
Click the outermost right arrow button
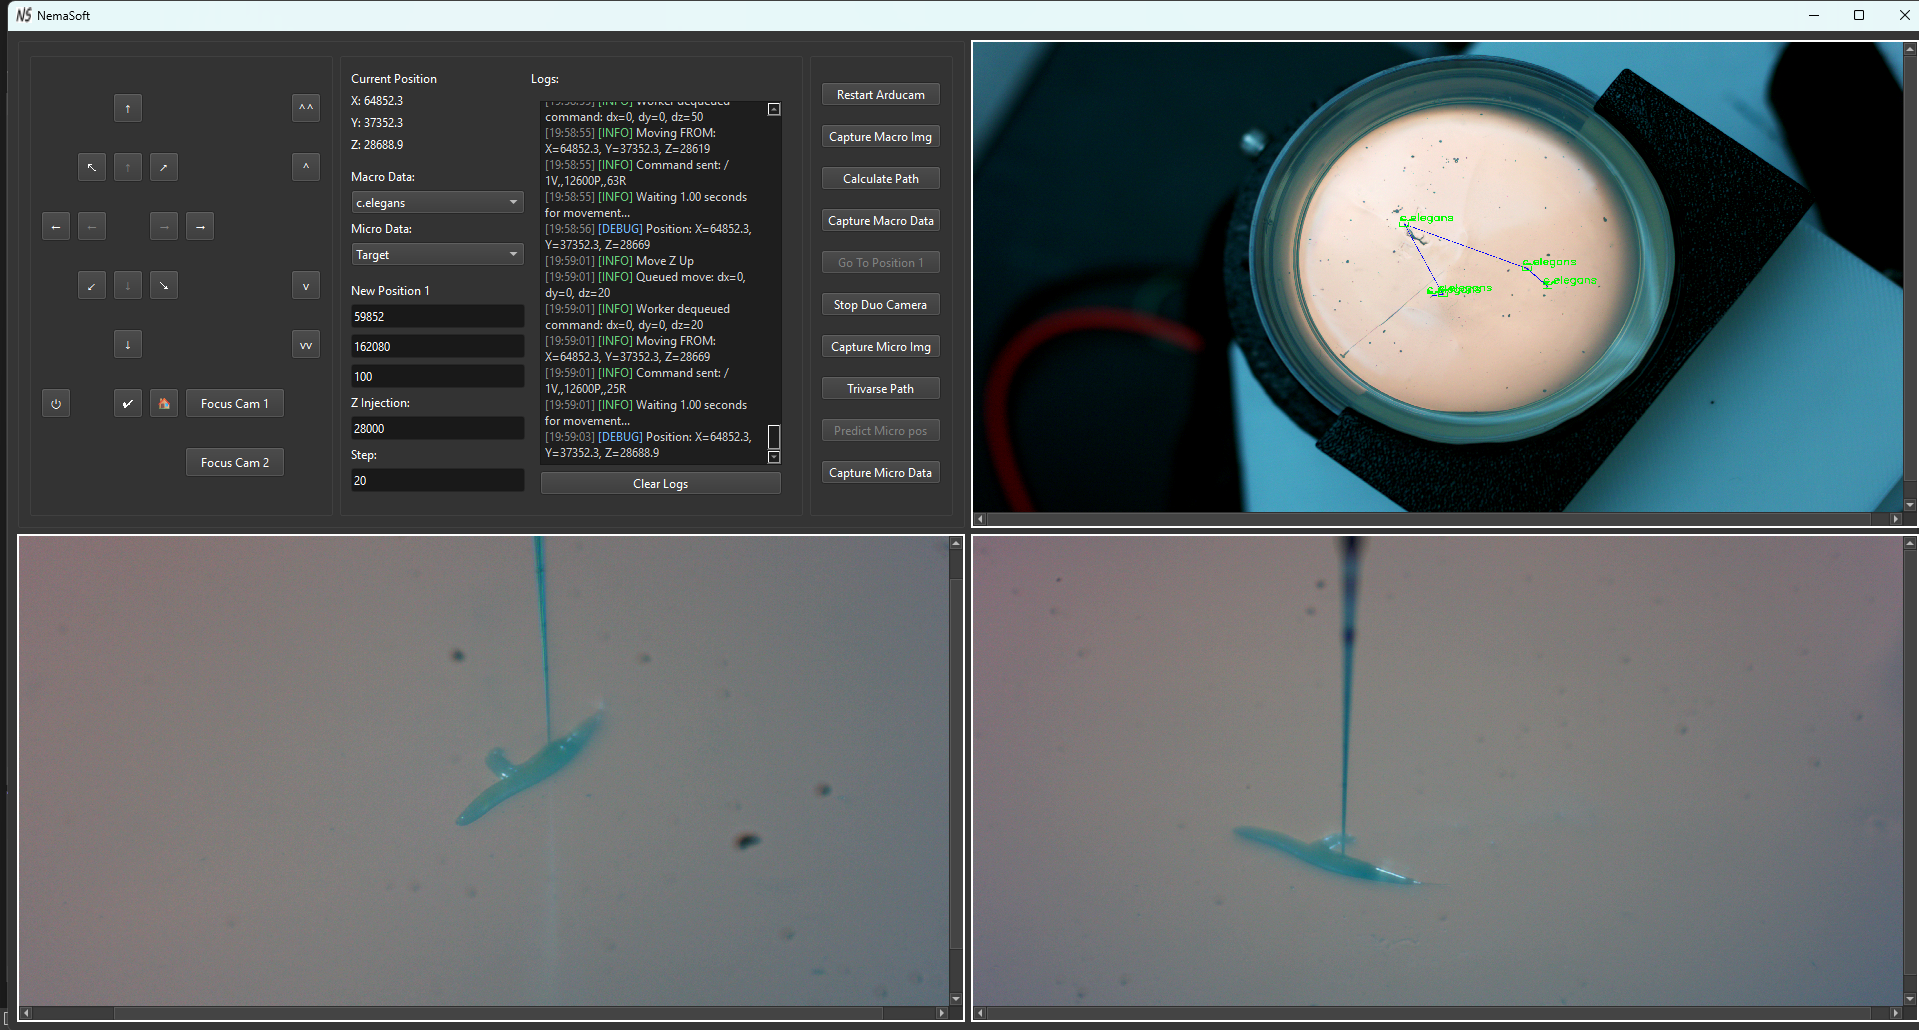200,227
